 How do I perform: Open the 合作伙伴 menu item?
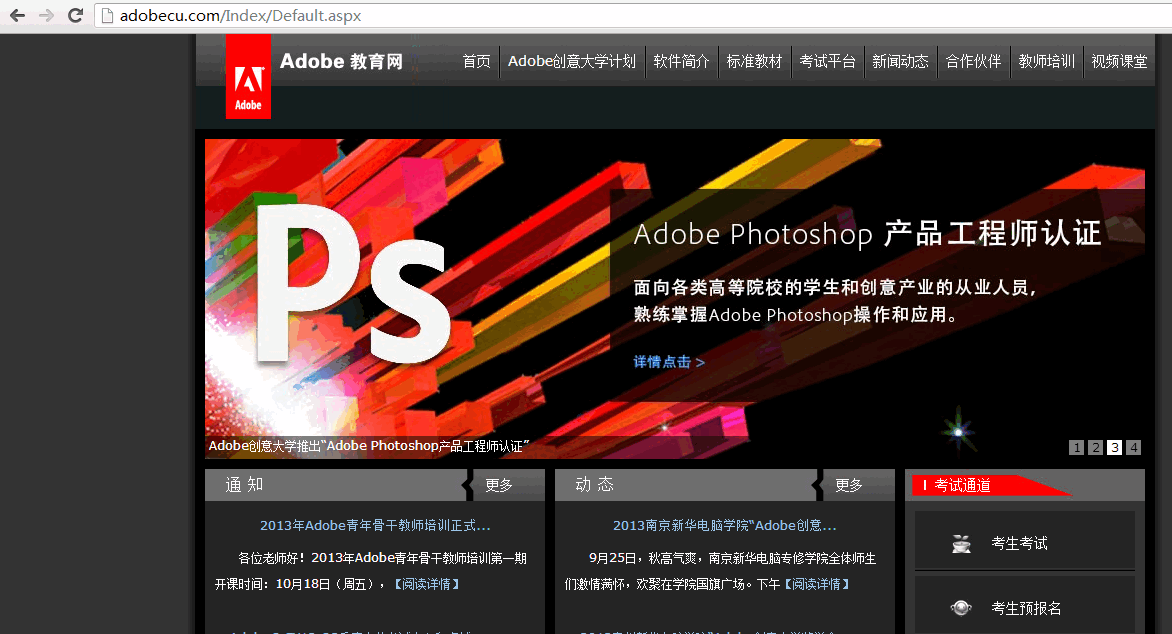[x=973, y=61]
